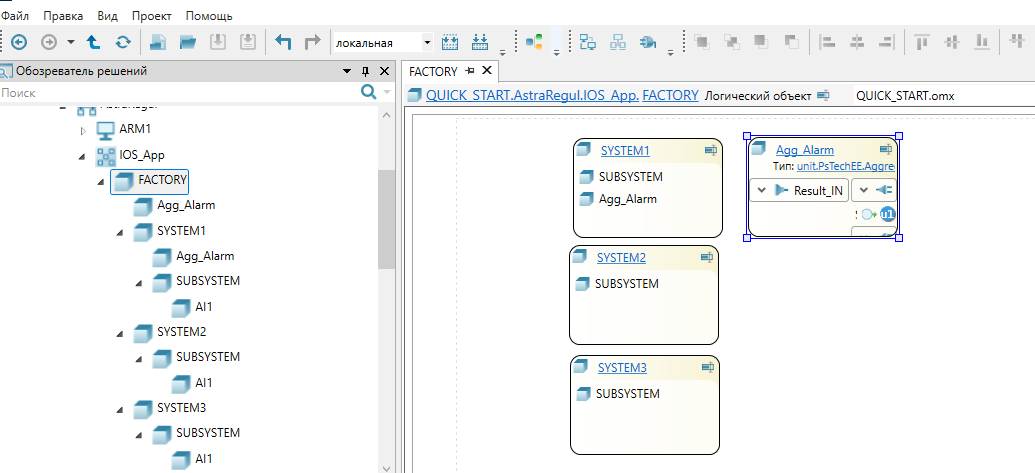Click the new document toolbar icon
This screenshot has width=1035, height=473.
point(158,42)
